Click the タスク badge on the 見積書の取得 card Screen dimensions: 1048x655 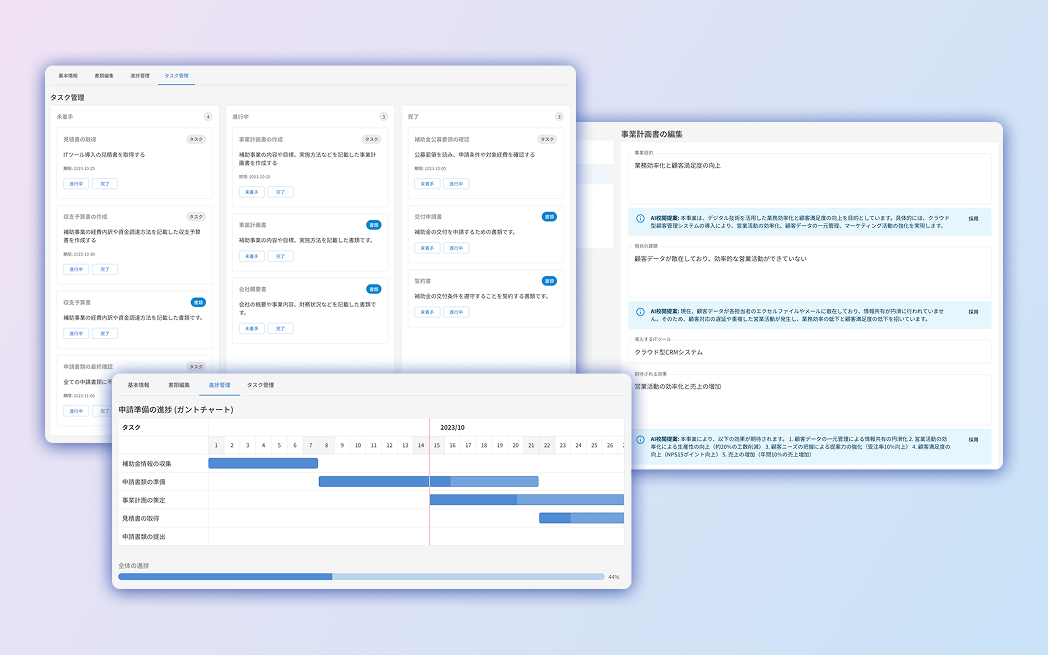point(196,139)
